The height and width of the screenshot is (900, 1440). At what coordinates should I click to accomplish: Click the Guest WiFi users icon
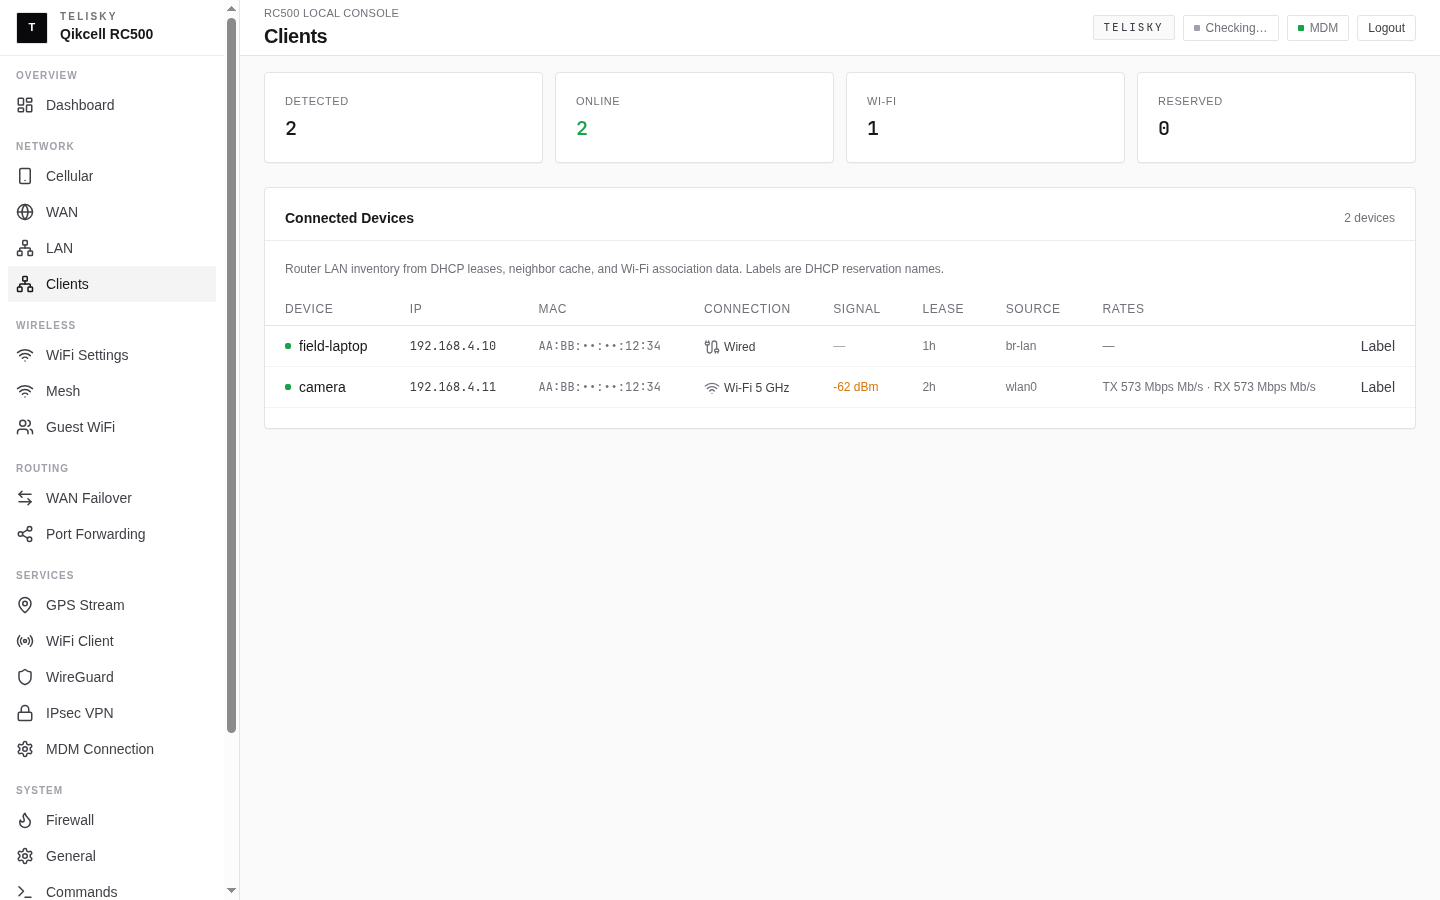pos(25,427)
